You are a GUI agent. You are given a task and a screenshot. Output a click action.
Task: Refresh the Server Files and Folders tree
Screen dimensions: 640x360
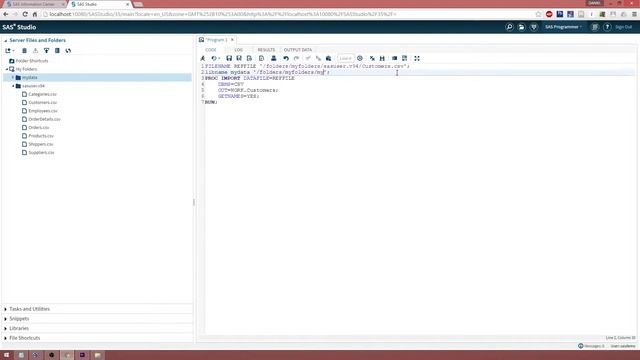click(x=68, y=51)
